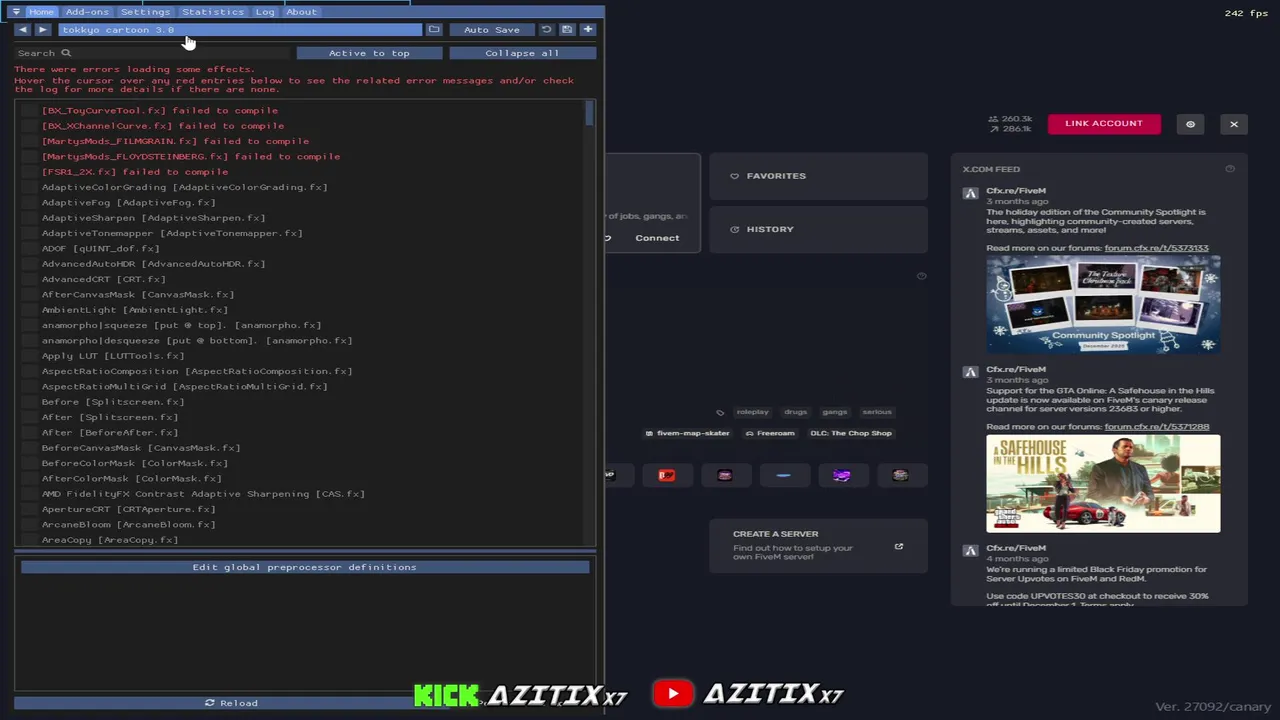Select MartysMods_FLOYDSTEINBERG.fx failed entry
The width and height of the screenshot is (1280, 720).
coord(191,156)
